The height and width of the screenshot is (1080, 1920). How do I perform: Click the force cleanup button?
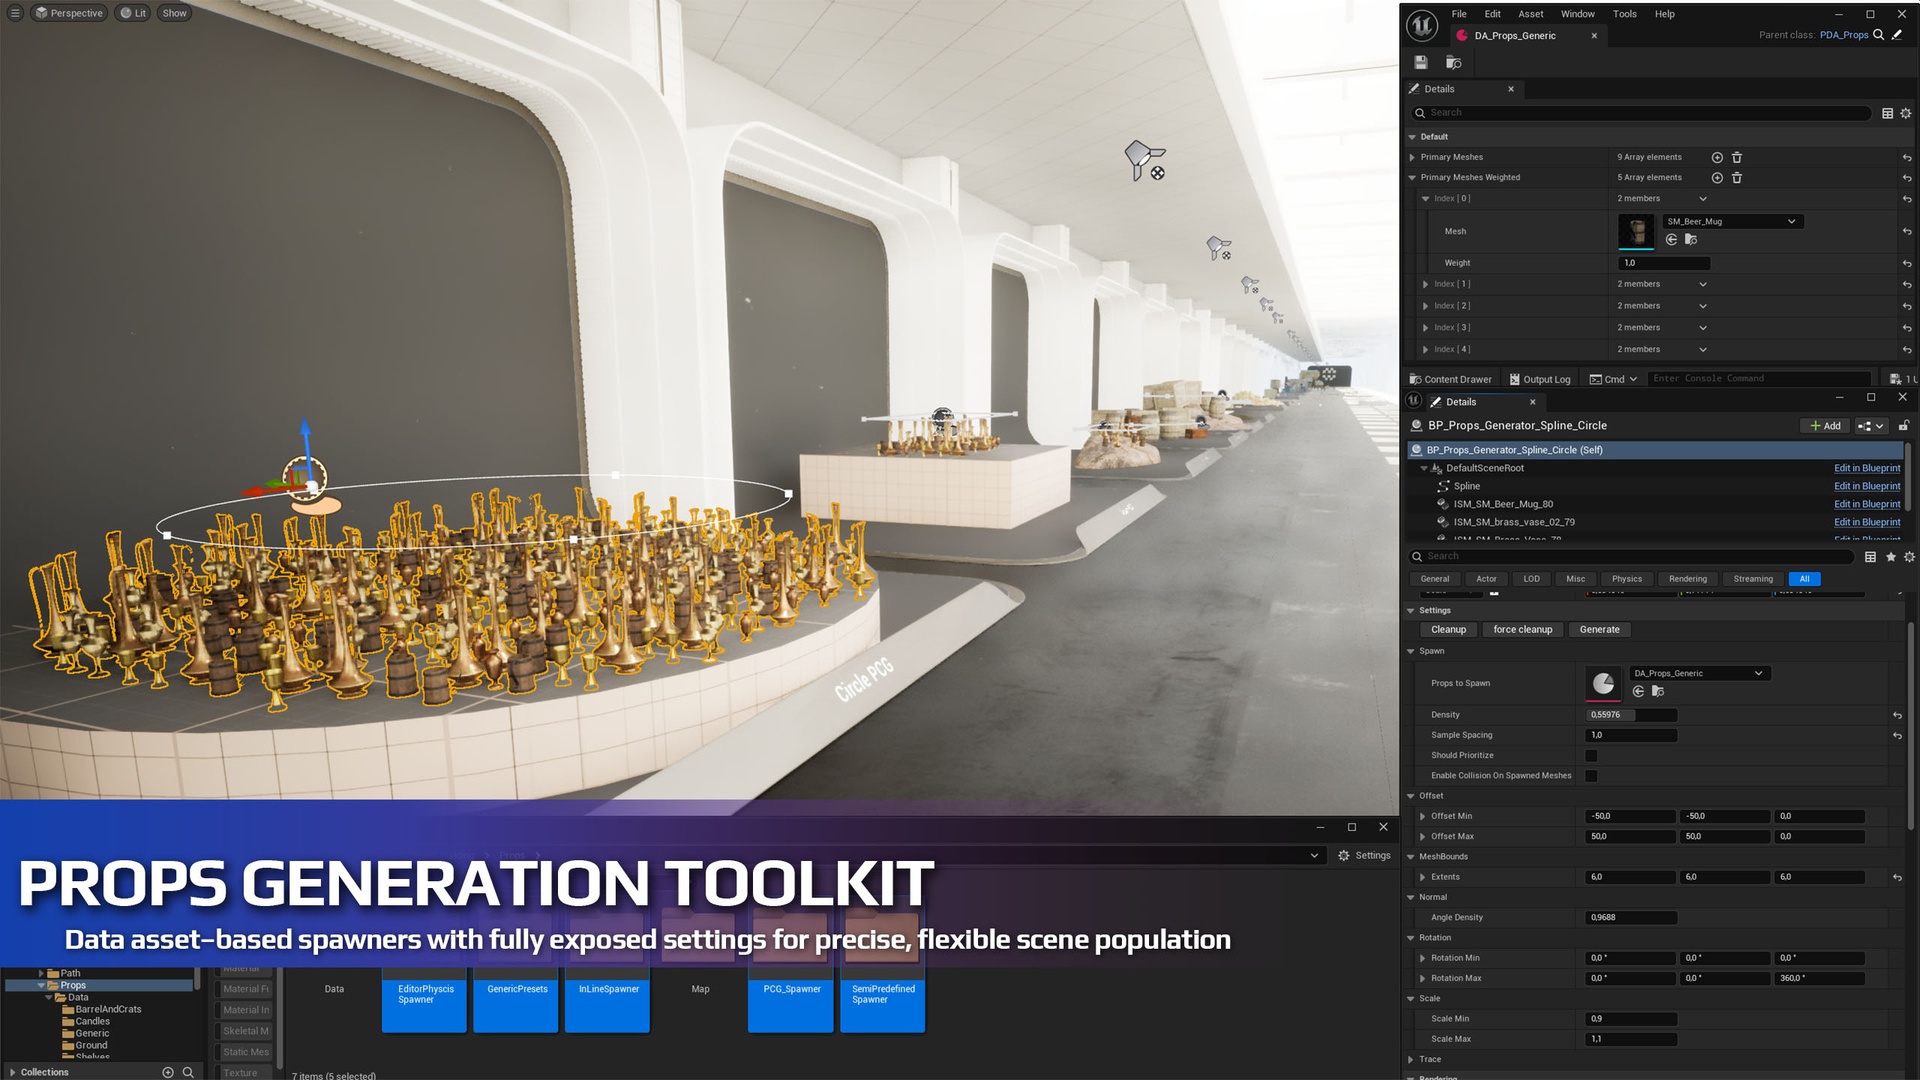[x=1523, y=630]
